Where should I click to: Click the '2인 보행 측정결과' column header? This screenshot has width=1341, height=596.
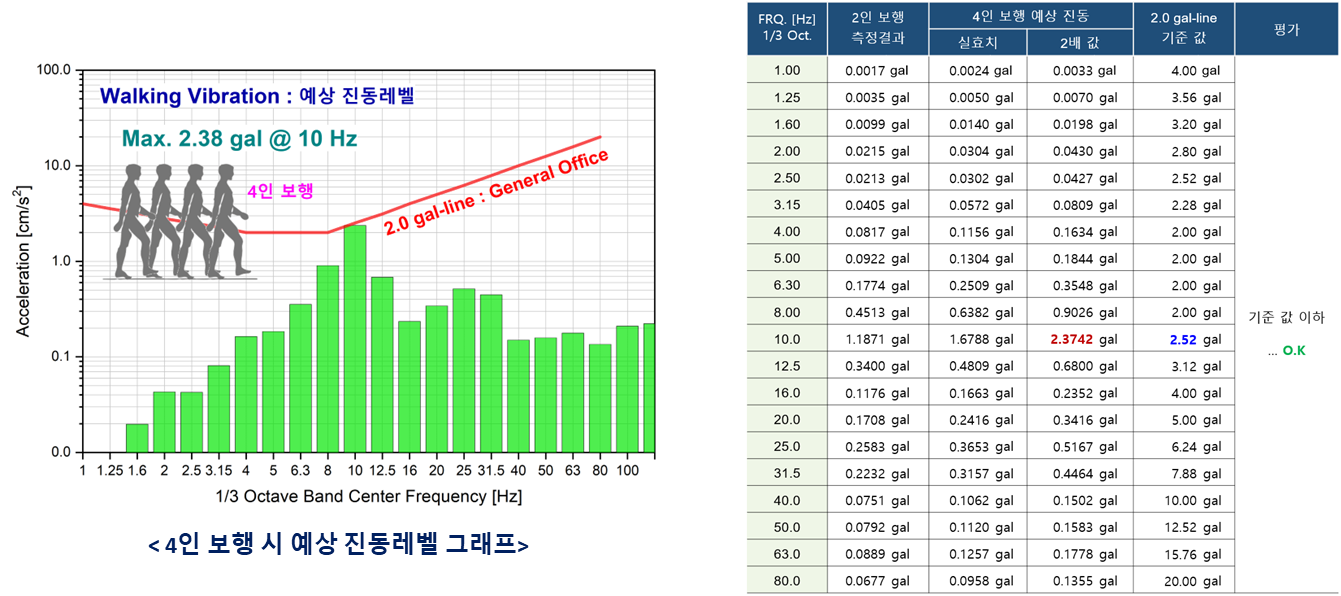click(877, 28)
